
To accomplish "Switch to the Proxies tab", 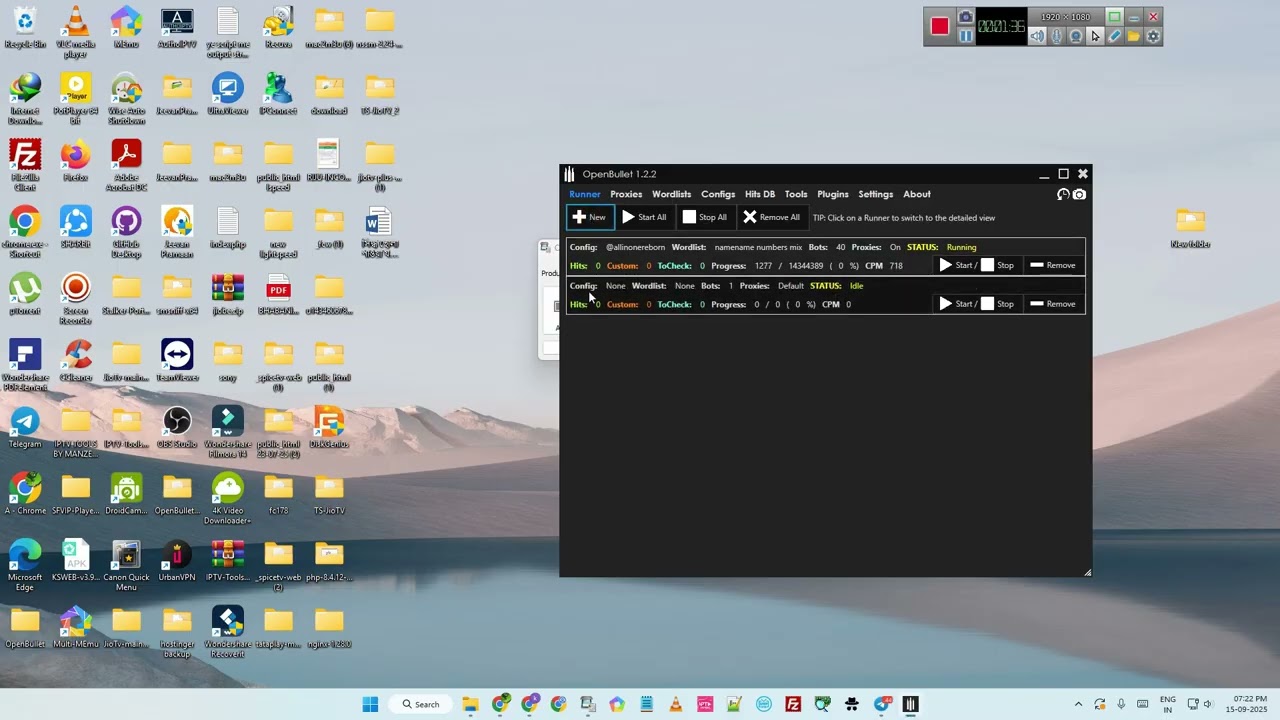I will coord(626,194).
